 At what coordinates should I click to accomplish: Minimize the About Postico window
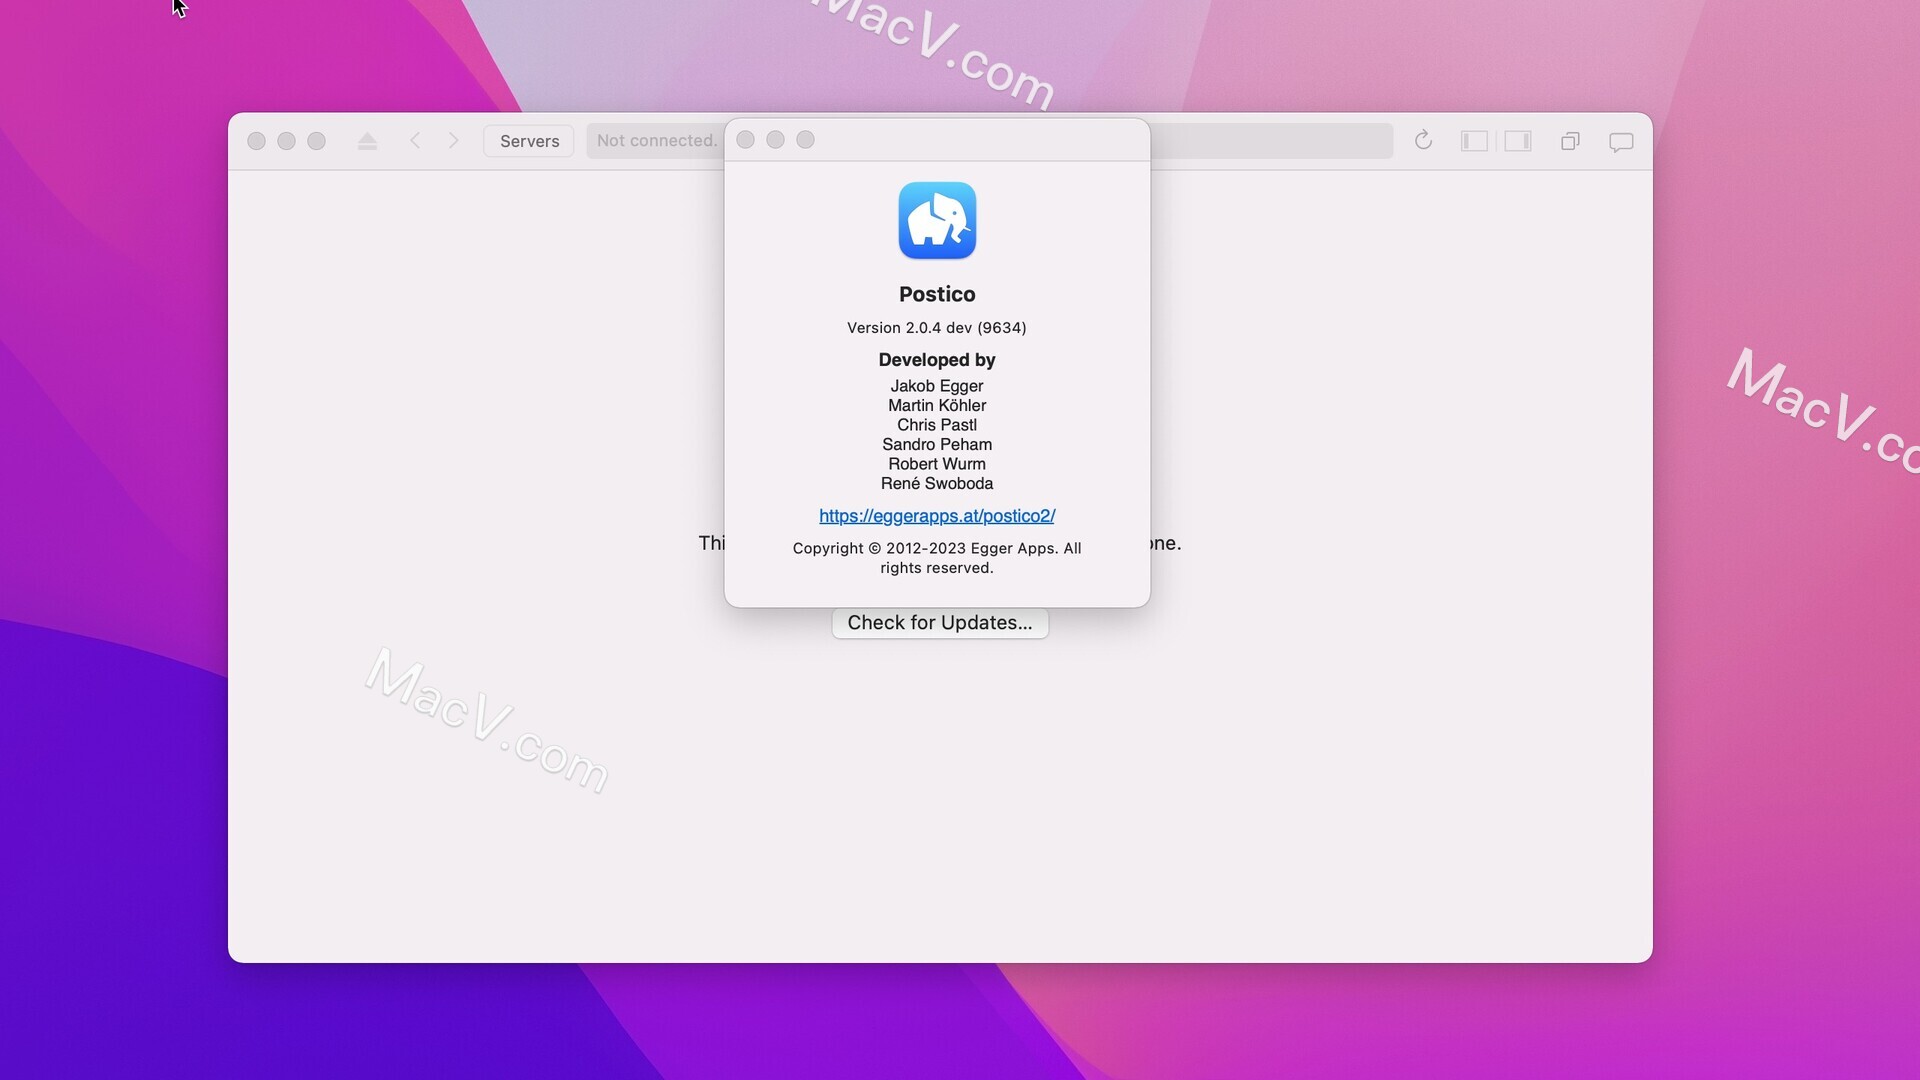click(x=775, y=140)
